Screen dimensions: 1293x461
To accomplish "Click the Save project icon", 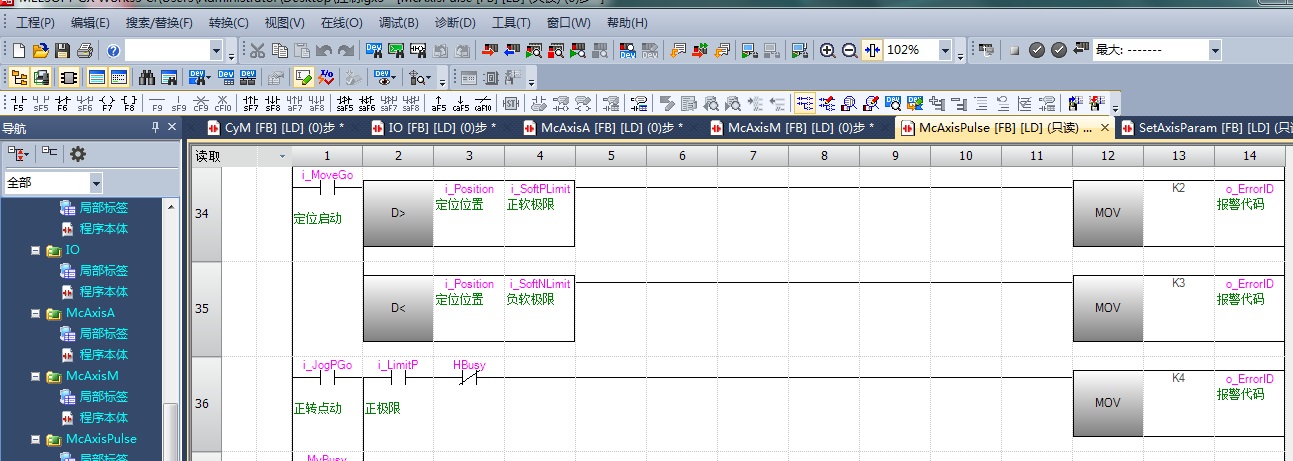I will click(62, 50).
